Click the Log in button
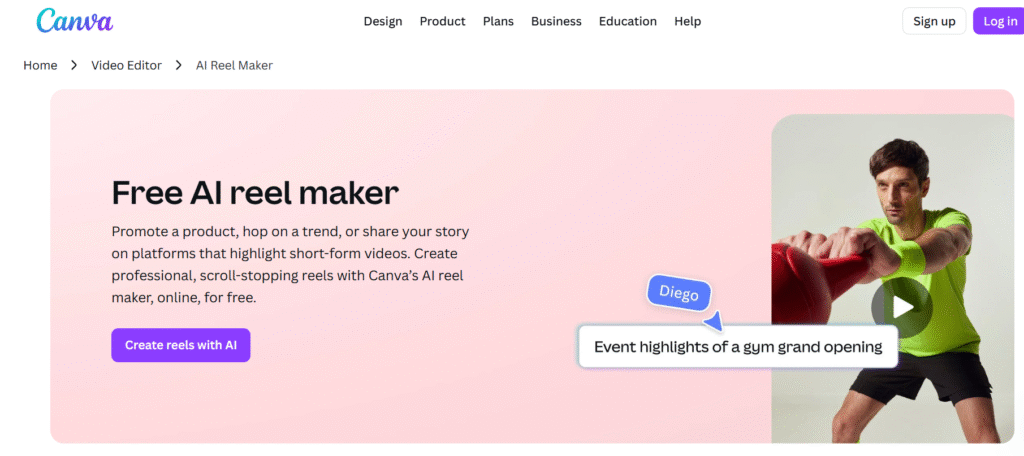The width and height of the screenshot is (1024, 456). click(999, 22)
